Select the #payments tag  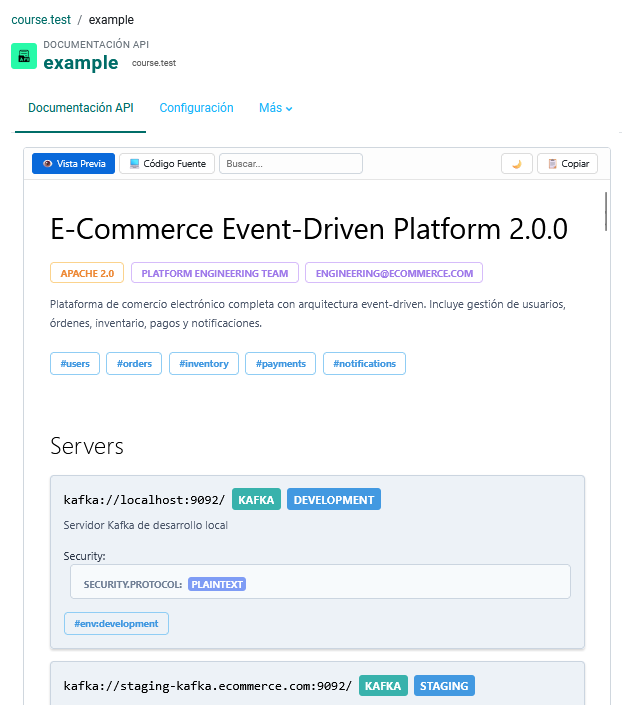point(281,363)
